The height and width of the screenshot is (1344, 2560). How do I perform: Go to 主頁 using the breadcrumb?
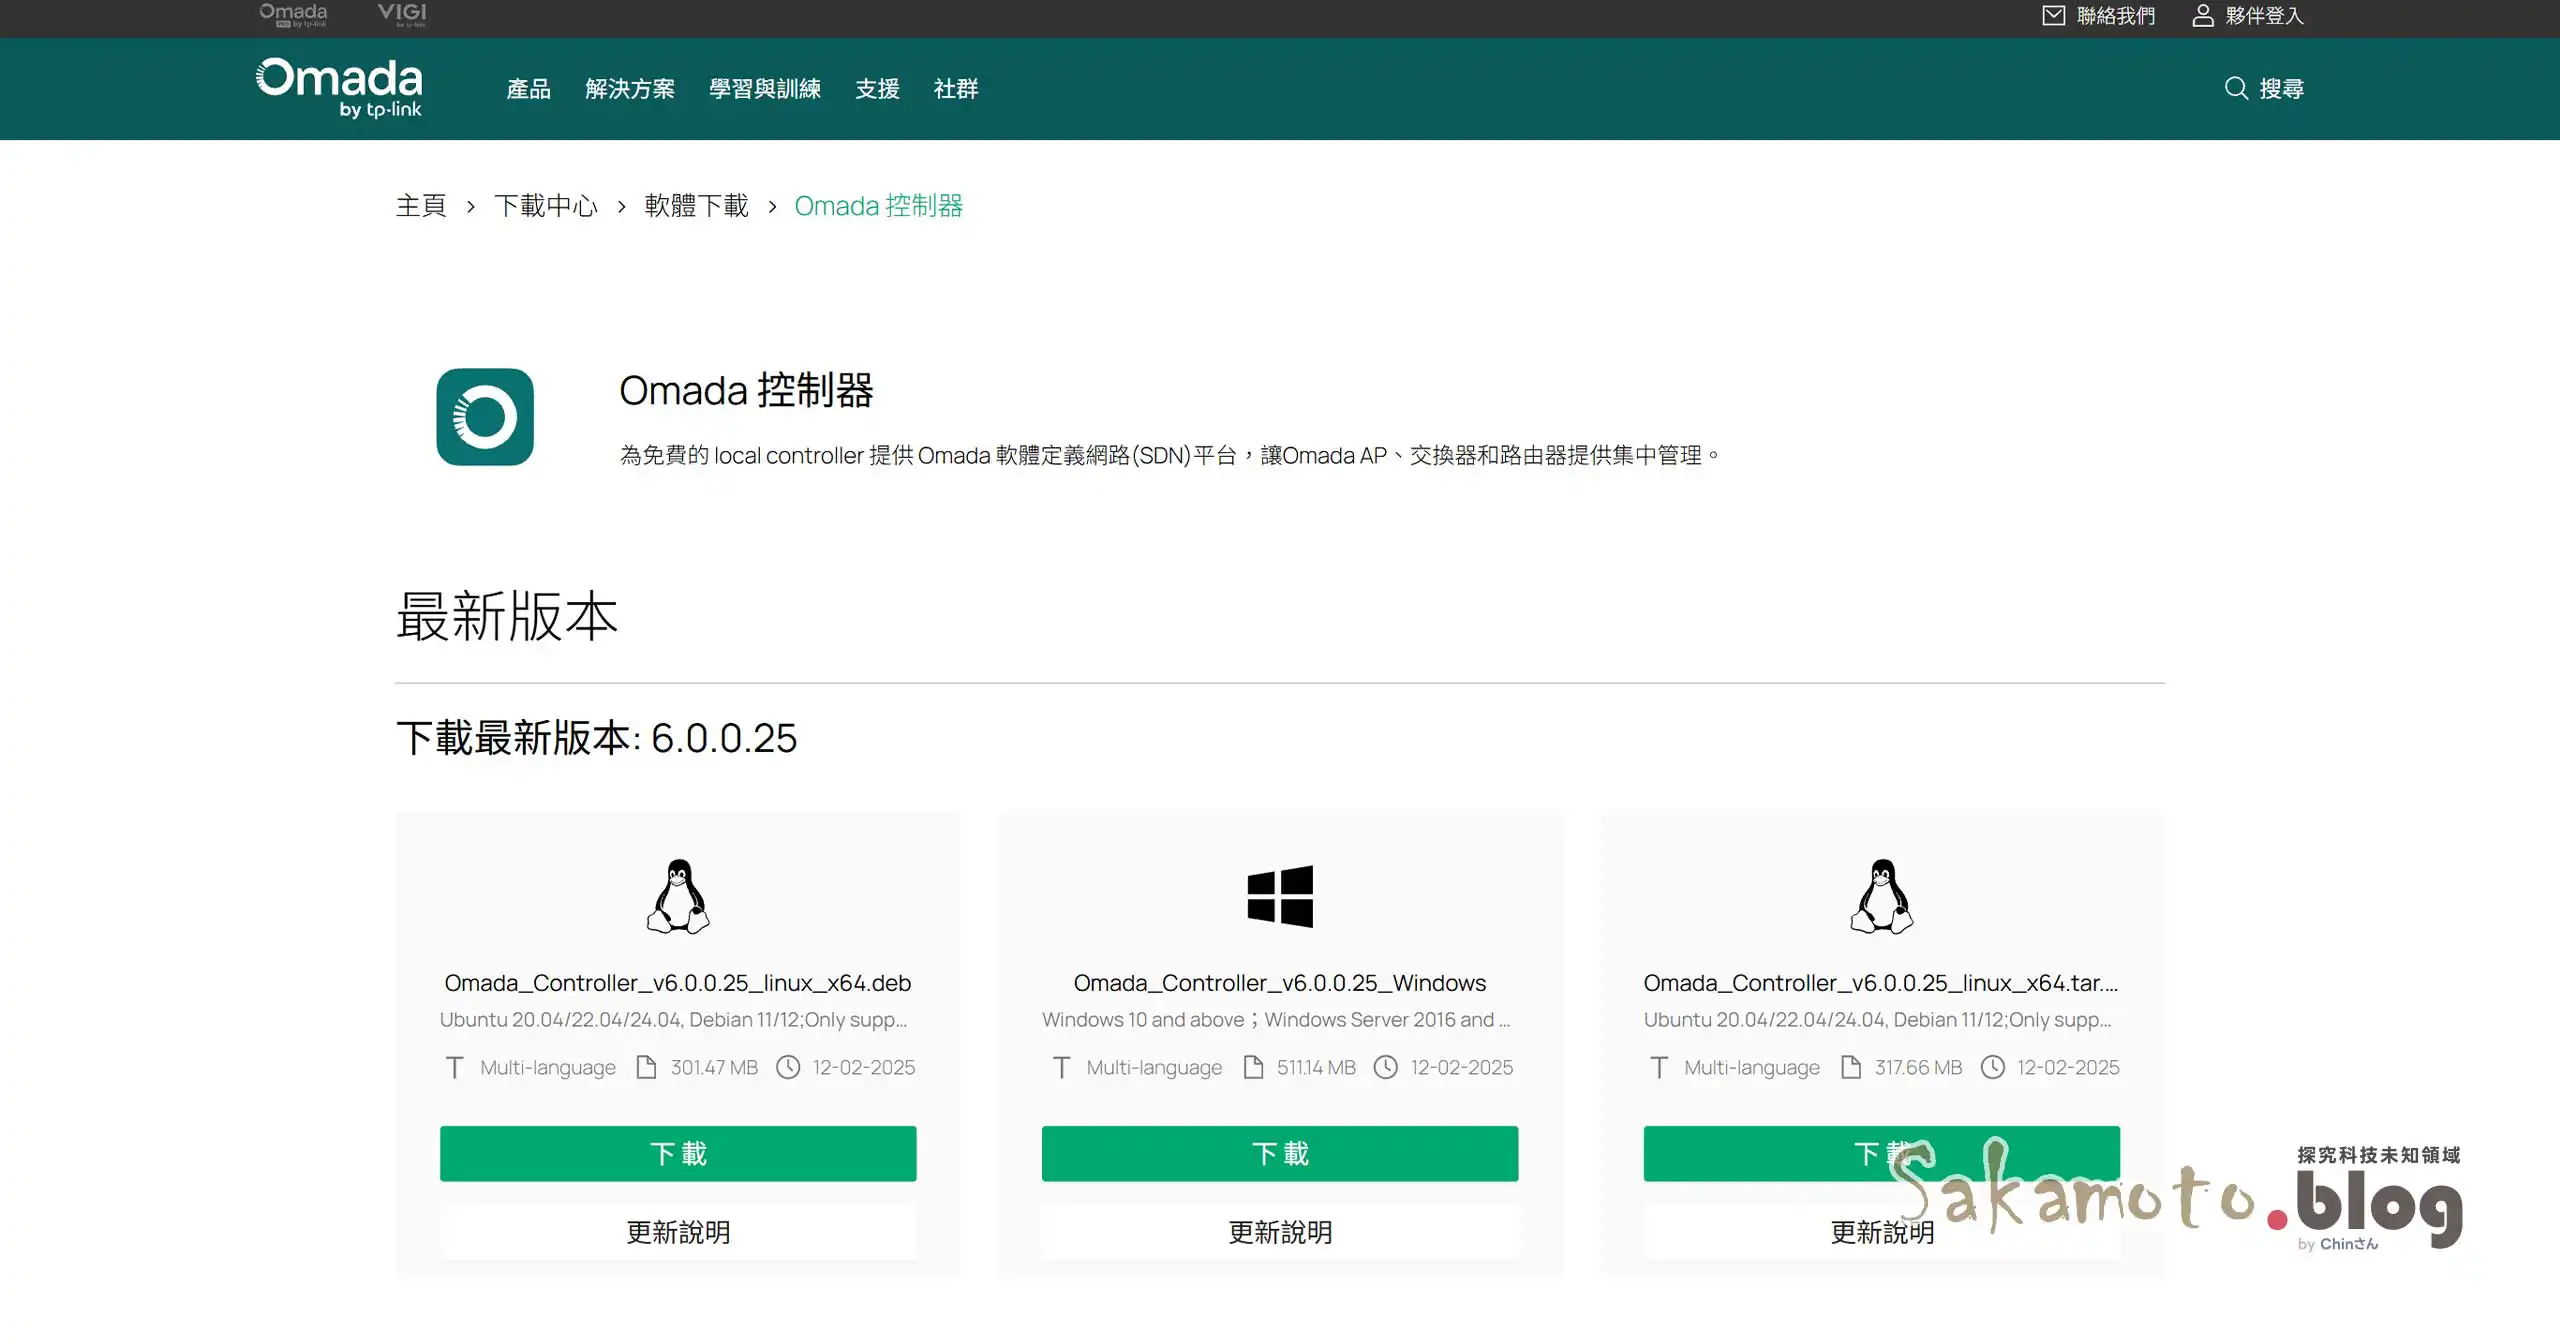[421, 205]
